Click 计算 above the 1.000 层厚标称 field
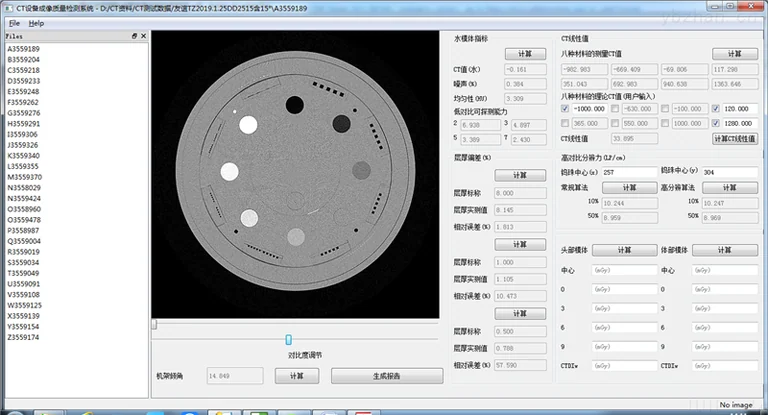Viewport: 768px width, 415px height. 520,244
